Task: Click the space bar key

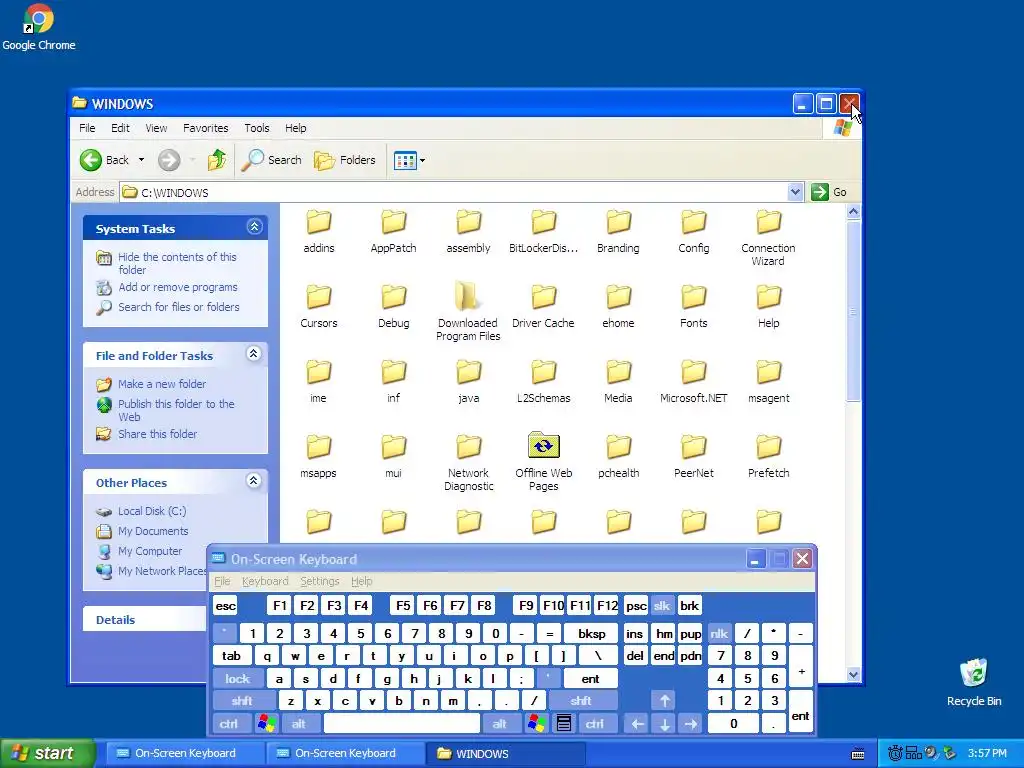Action: 402,724
